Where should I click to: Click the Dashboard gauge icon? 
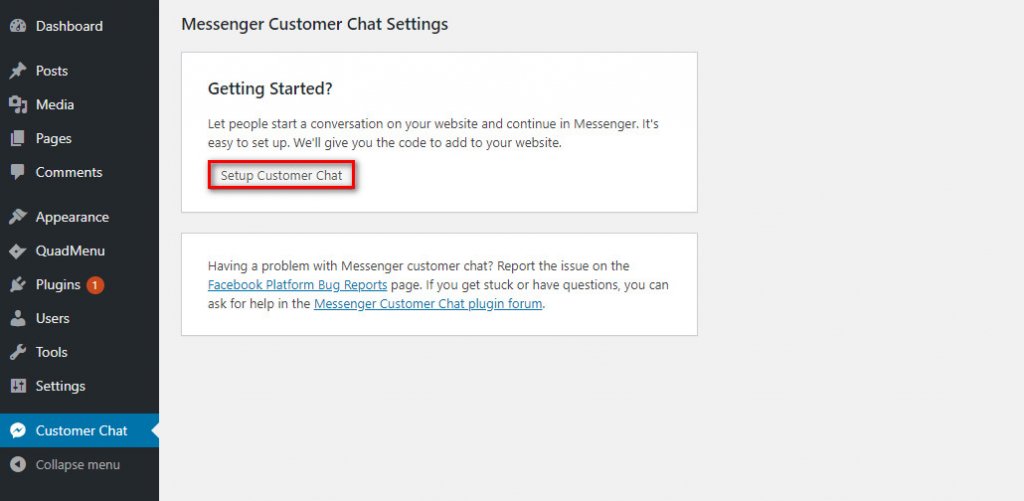click(x=18, y=26)
